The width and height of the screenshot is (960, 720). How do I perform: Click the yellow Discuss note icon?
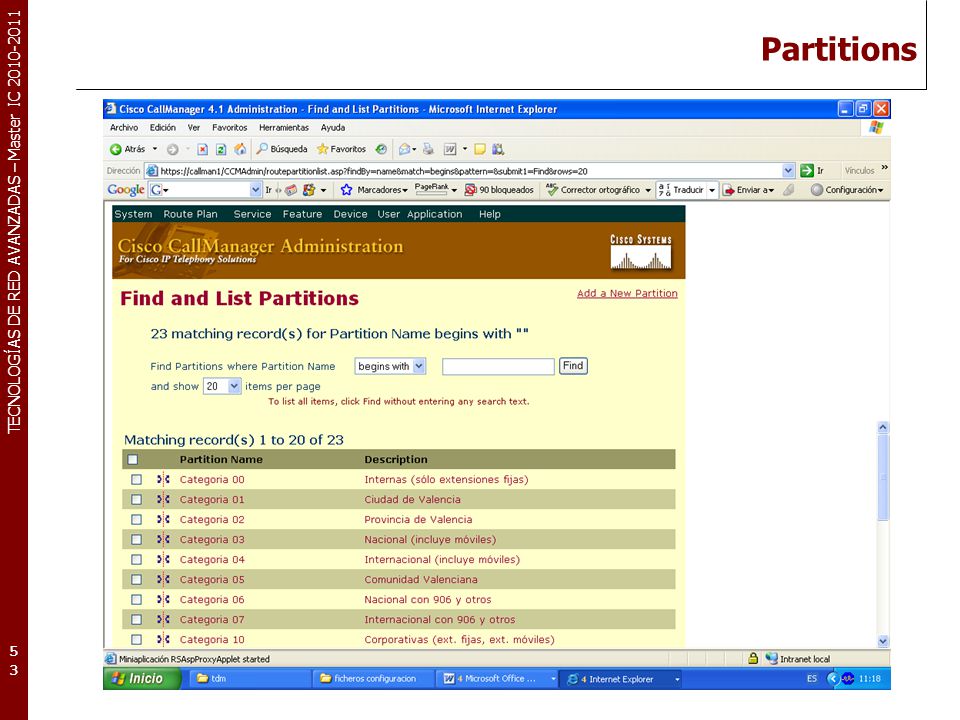(480, 149)
